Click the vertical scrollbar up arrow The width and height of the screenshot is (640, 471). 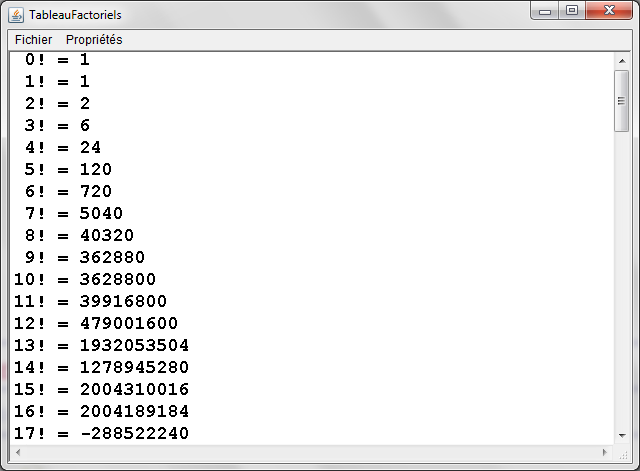621,61
